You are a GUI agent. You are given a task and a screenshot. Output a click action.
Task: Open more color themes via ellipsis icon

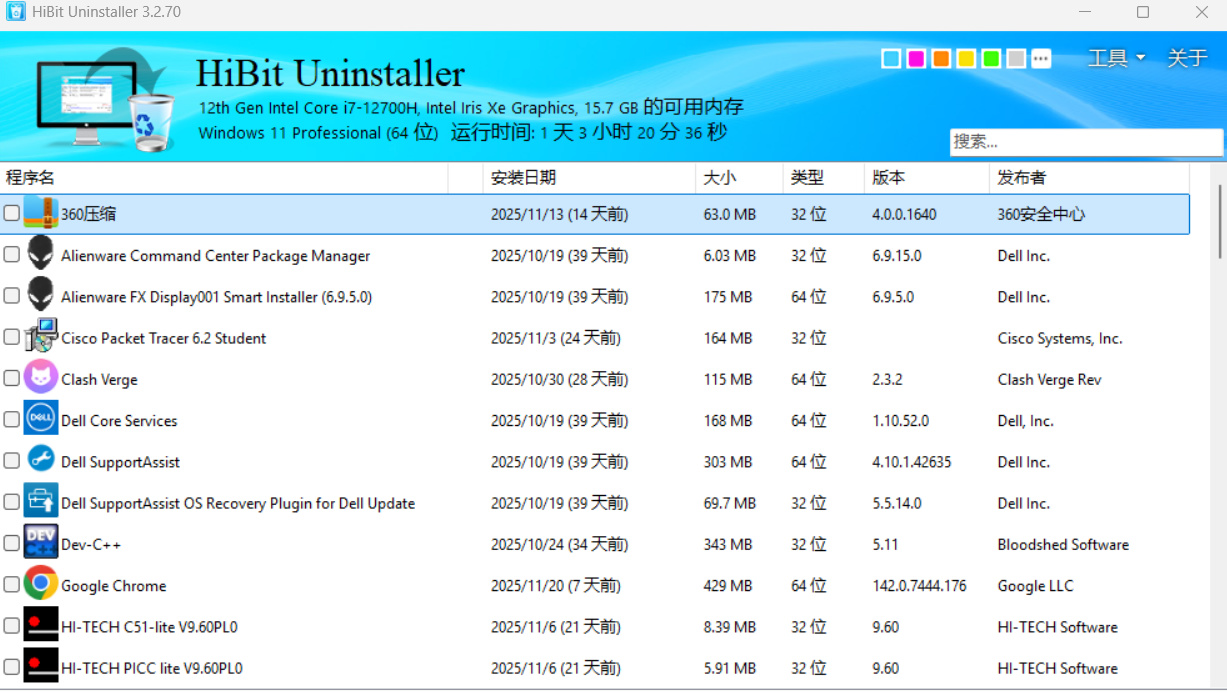1041,58
